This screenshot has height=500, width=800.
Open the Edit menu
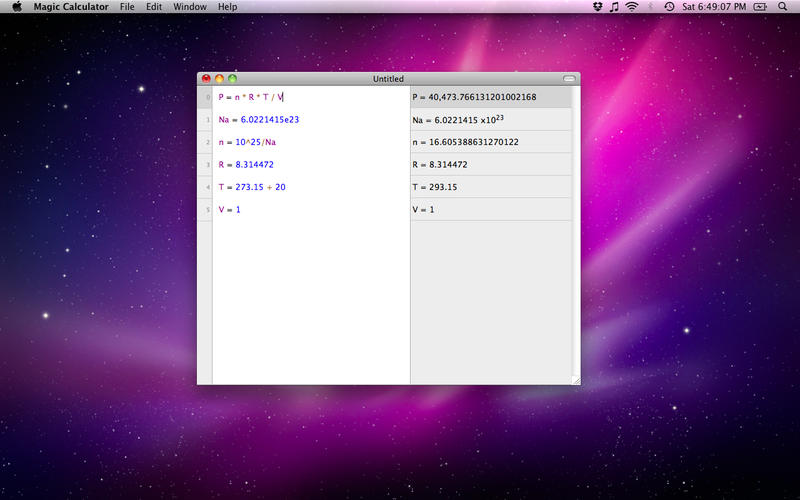[x=154, y=7]
